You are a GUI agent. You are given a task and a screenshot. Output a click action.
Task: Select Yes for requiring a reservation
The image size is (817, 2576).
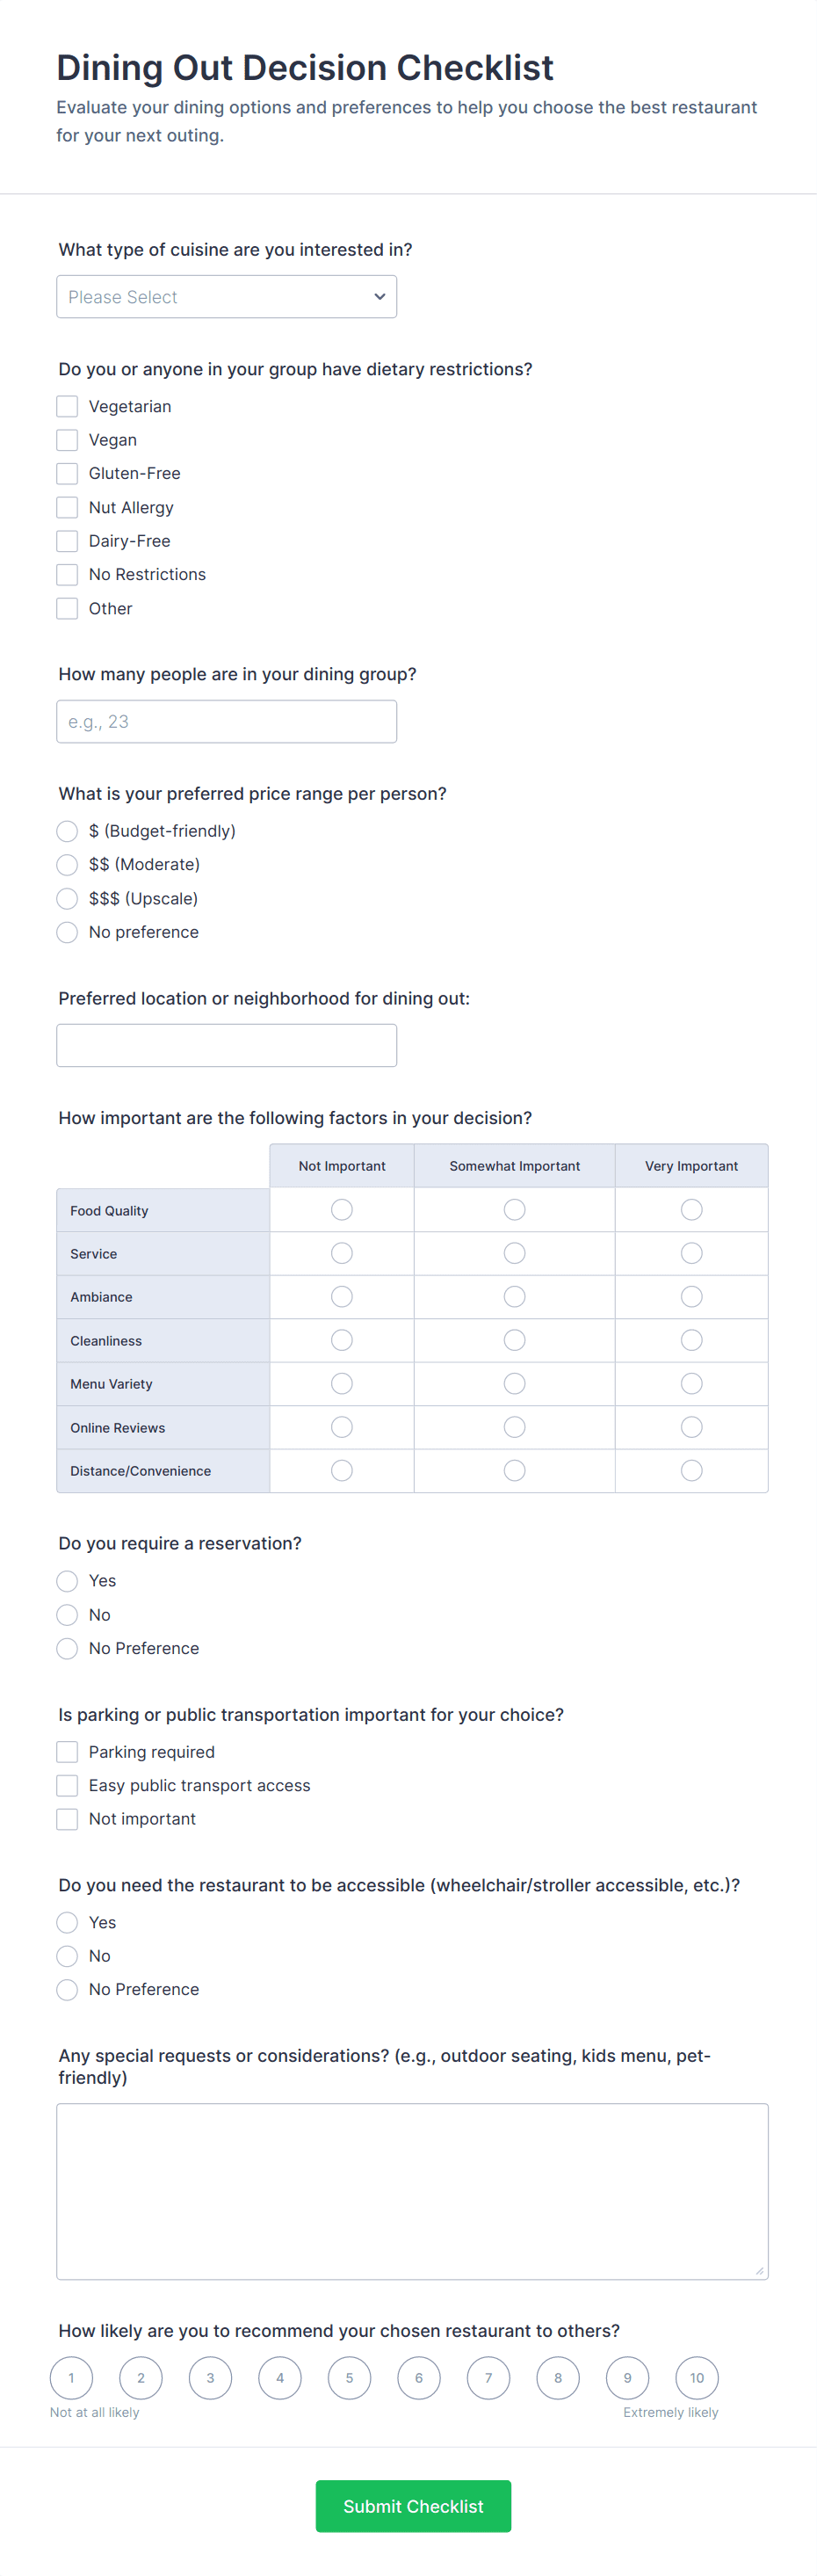[x=67, y=1581]
